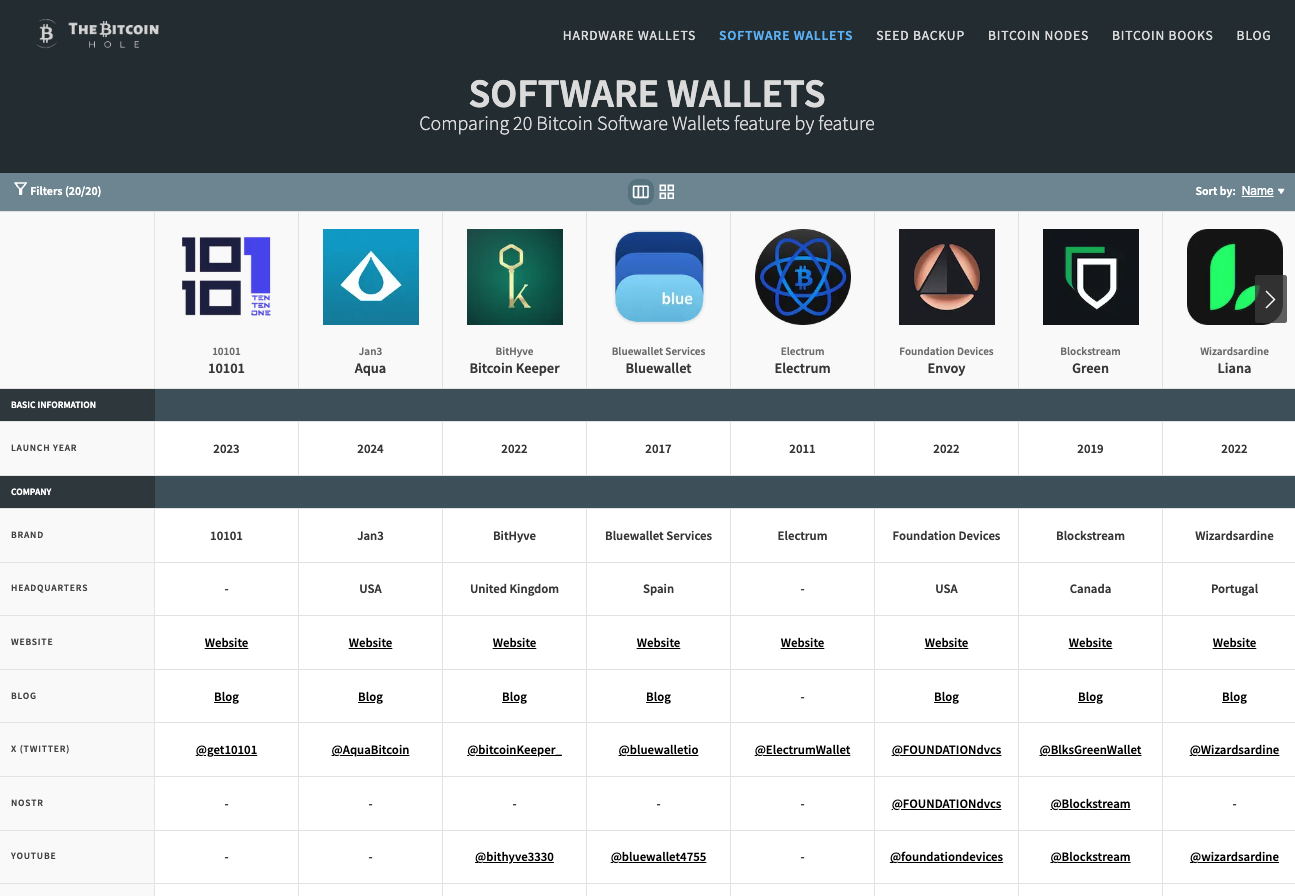This screenshot has width=1295, height=896.
Task: Click the Envoy wallet name heading
Action: tap(947, 368)
